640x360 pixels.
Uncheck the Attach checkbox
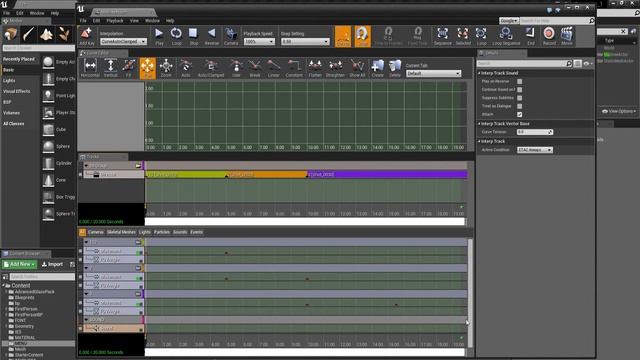[520, 114]
